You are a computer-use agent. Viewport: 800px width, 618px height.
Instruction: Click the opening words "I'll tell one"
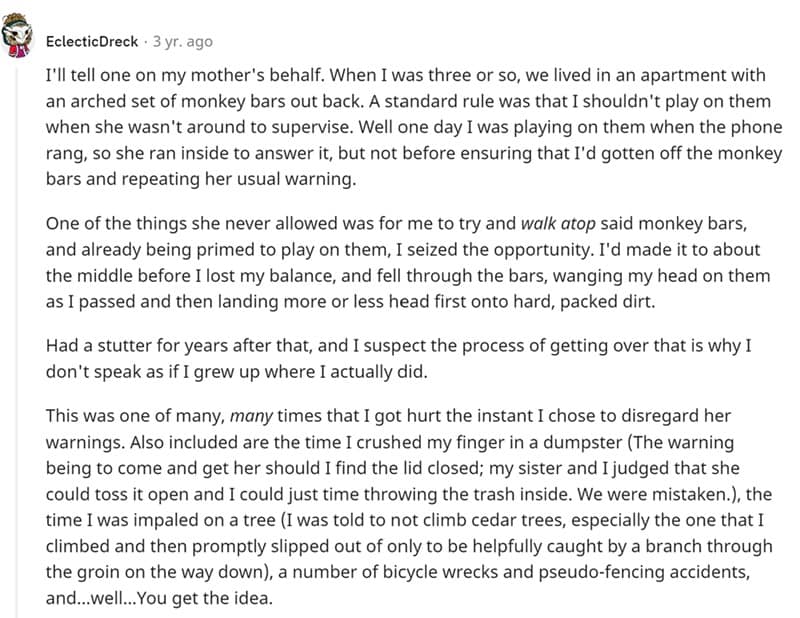[x=90, y=76]
